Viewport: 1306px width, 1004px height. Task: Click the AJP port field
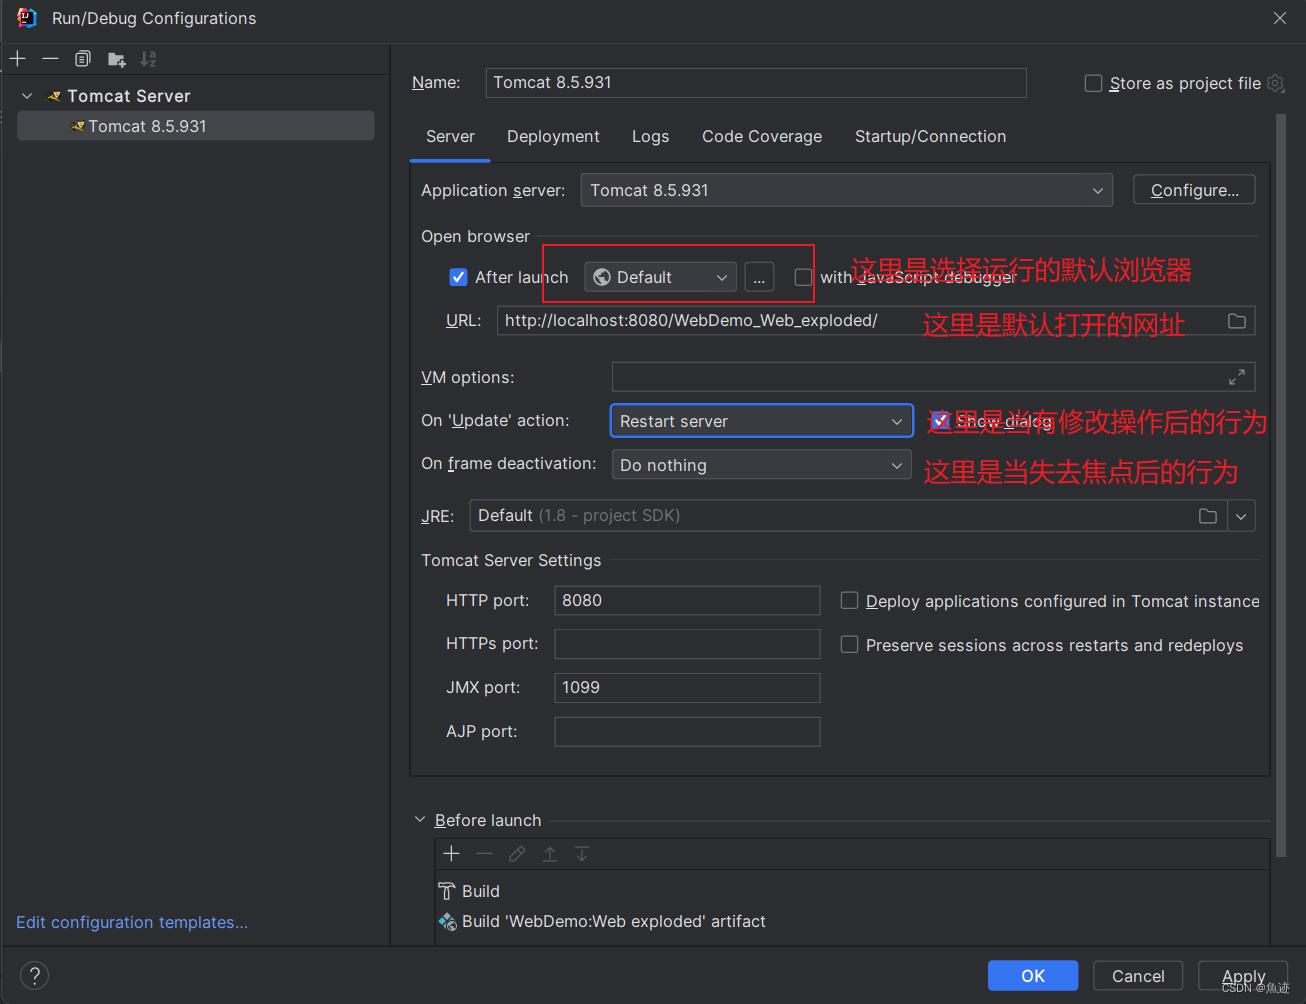click(x=687, y=732)
